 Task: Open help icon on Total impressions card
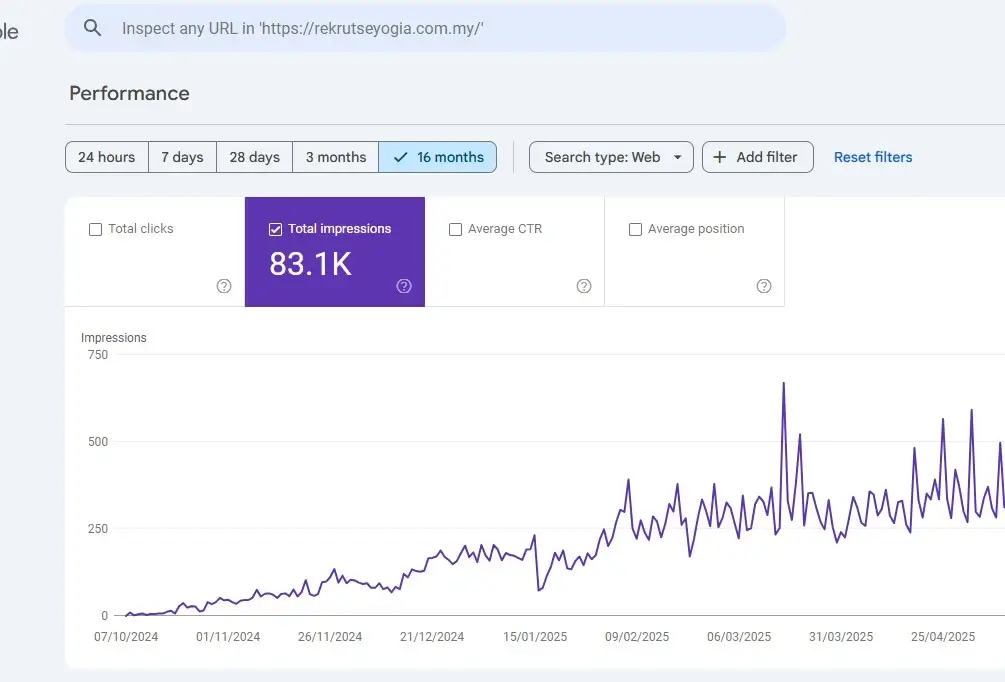[x=404, y=286]
